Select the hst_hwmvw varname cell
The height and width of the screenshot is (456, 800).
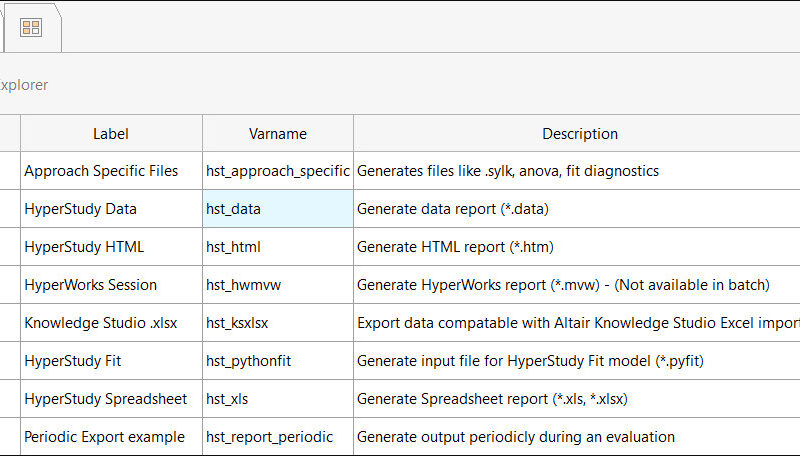tap(278, 285)
